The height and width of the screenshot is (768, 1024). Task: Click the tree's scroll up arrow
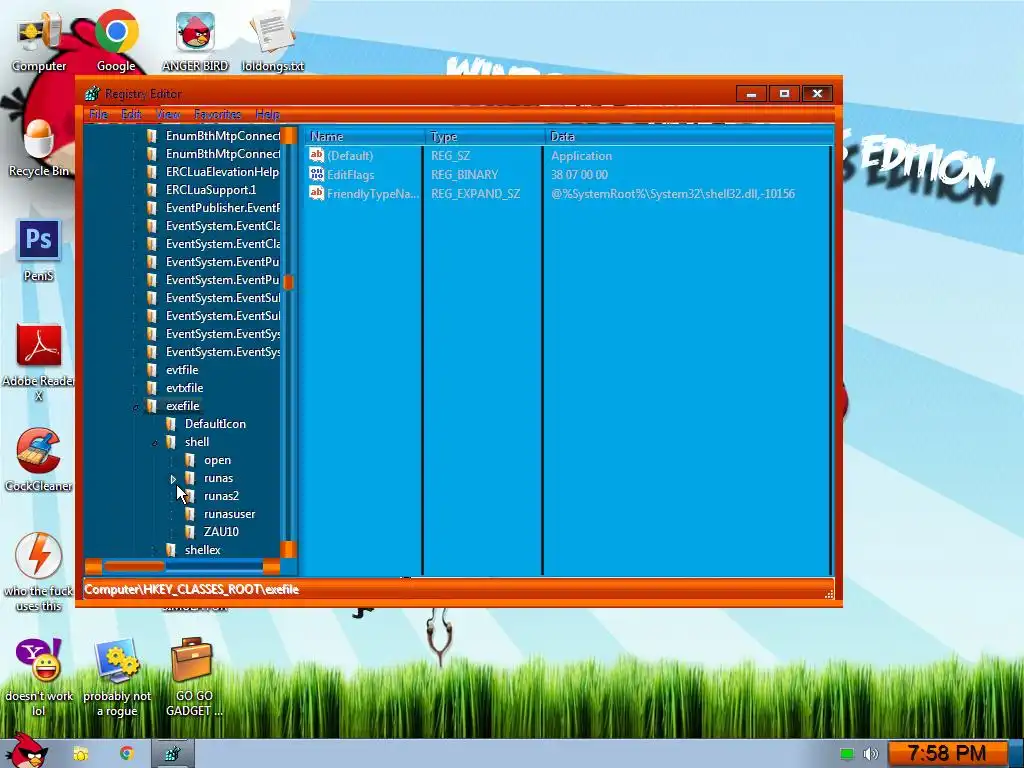coord(289,136)
